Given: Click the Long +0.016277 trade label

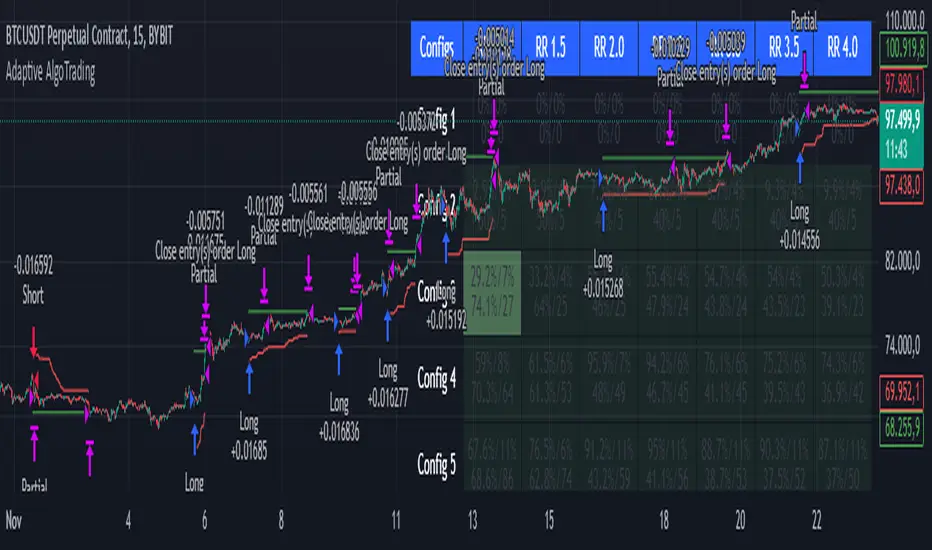Looking at the screenshot, I should pyautogui.click(x=388, y=384).
